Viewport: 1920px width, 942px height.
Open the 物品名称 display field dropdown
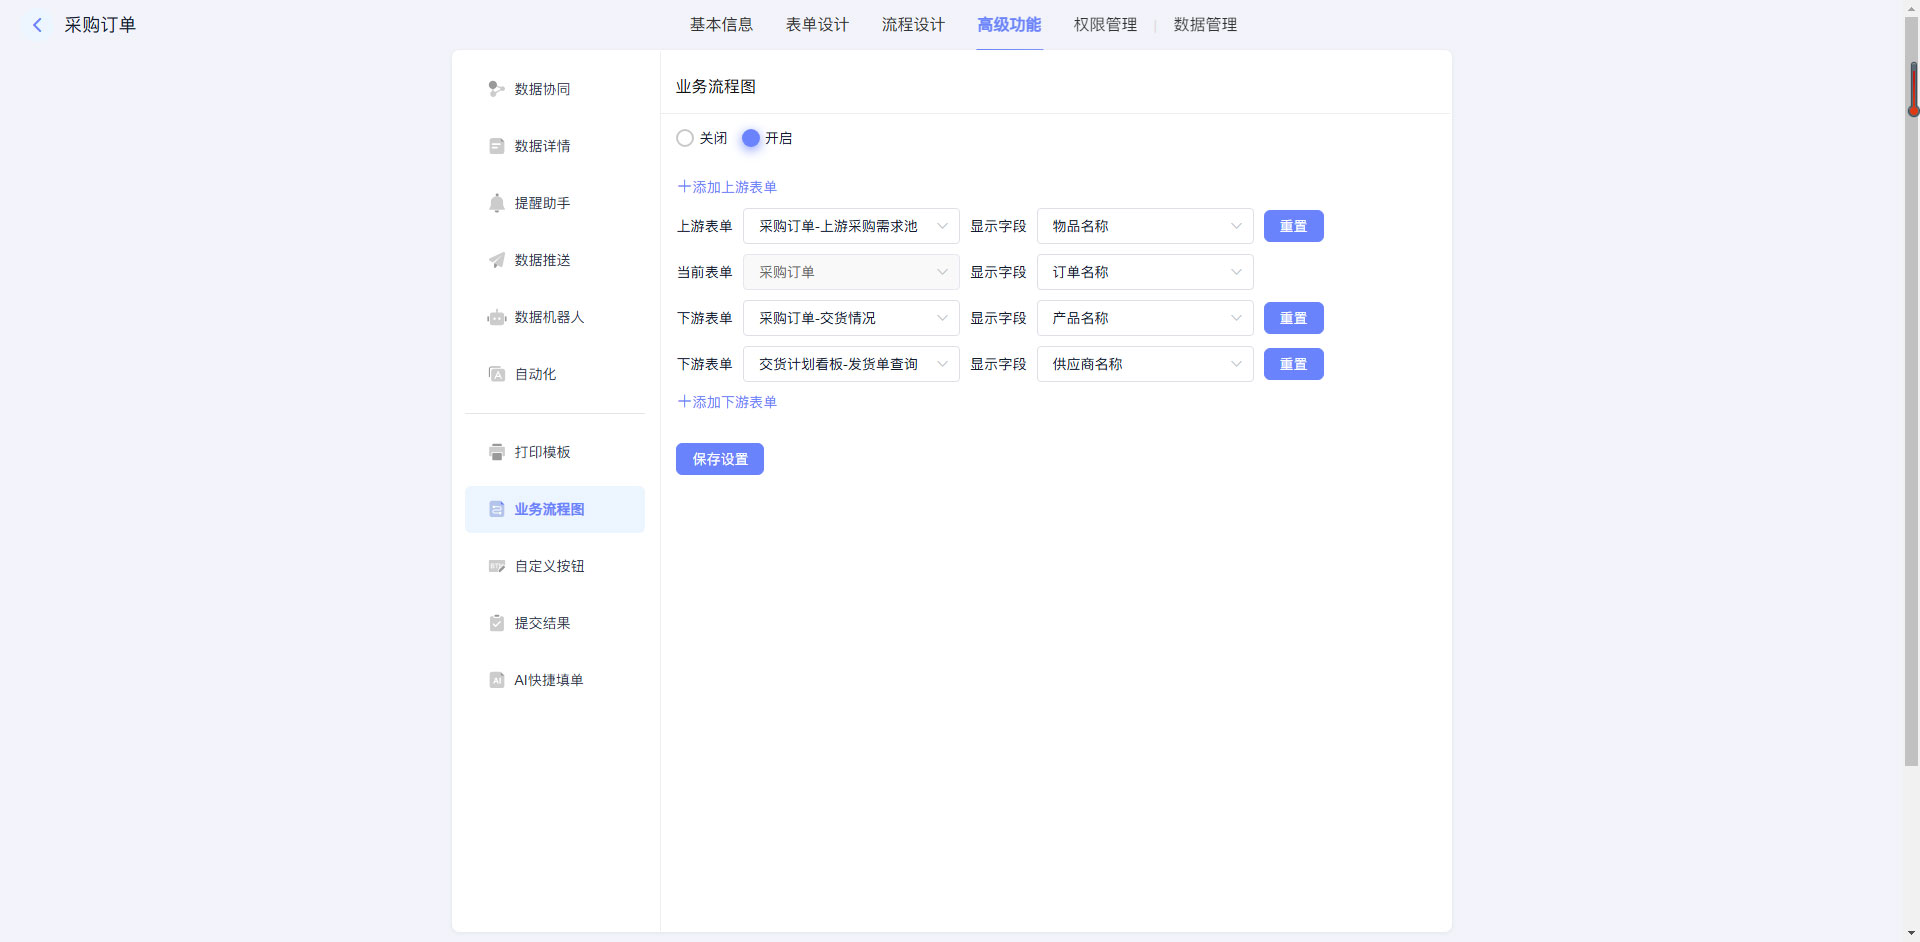1144,226
